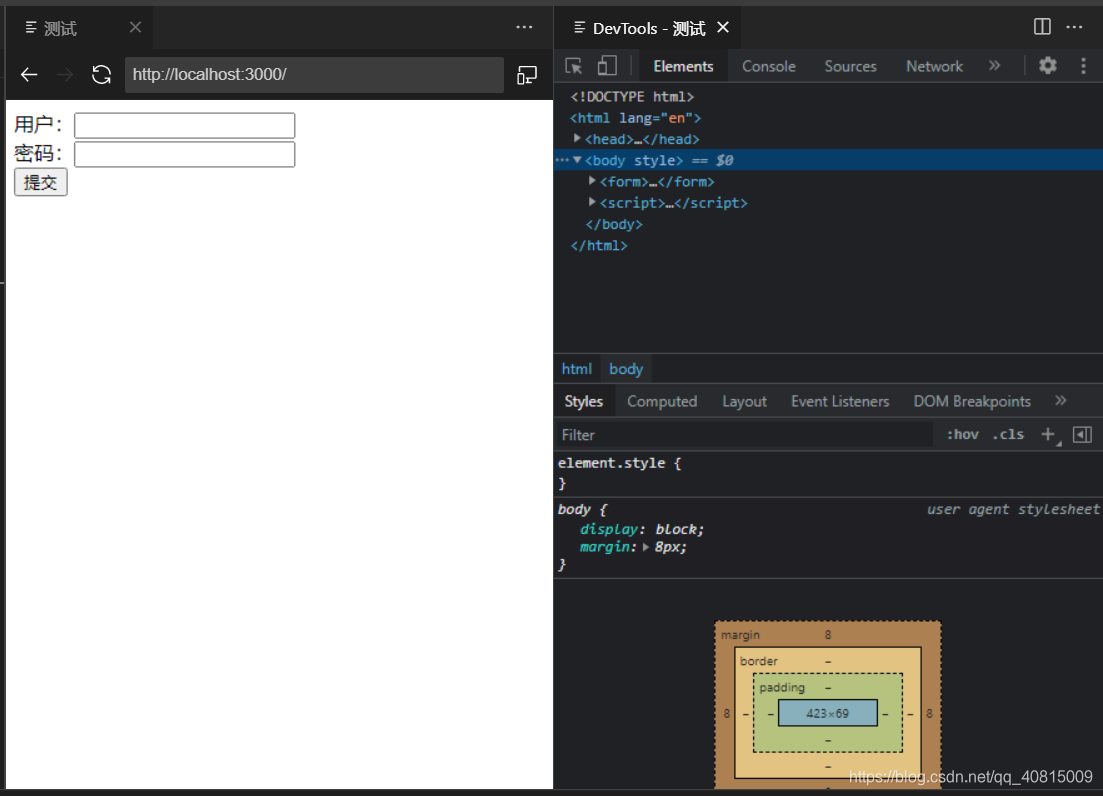Viewport: 1103px width, 796px height.
Task: Click the 提交 submit button
Action: [41, 183]
